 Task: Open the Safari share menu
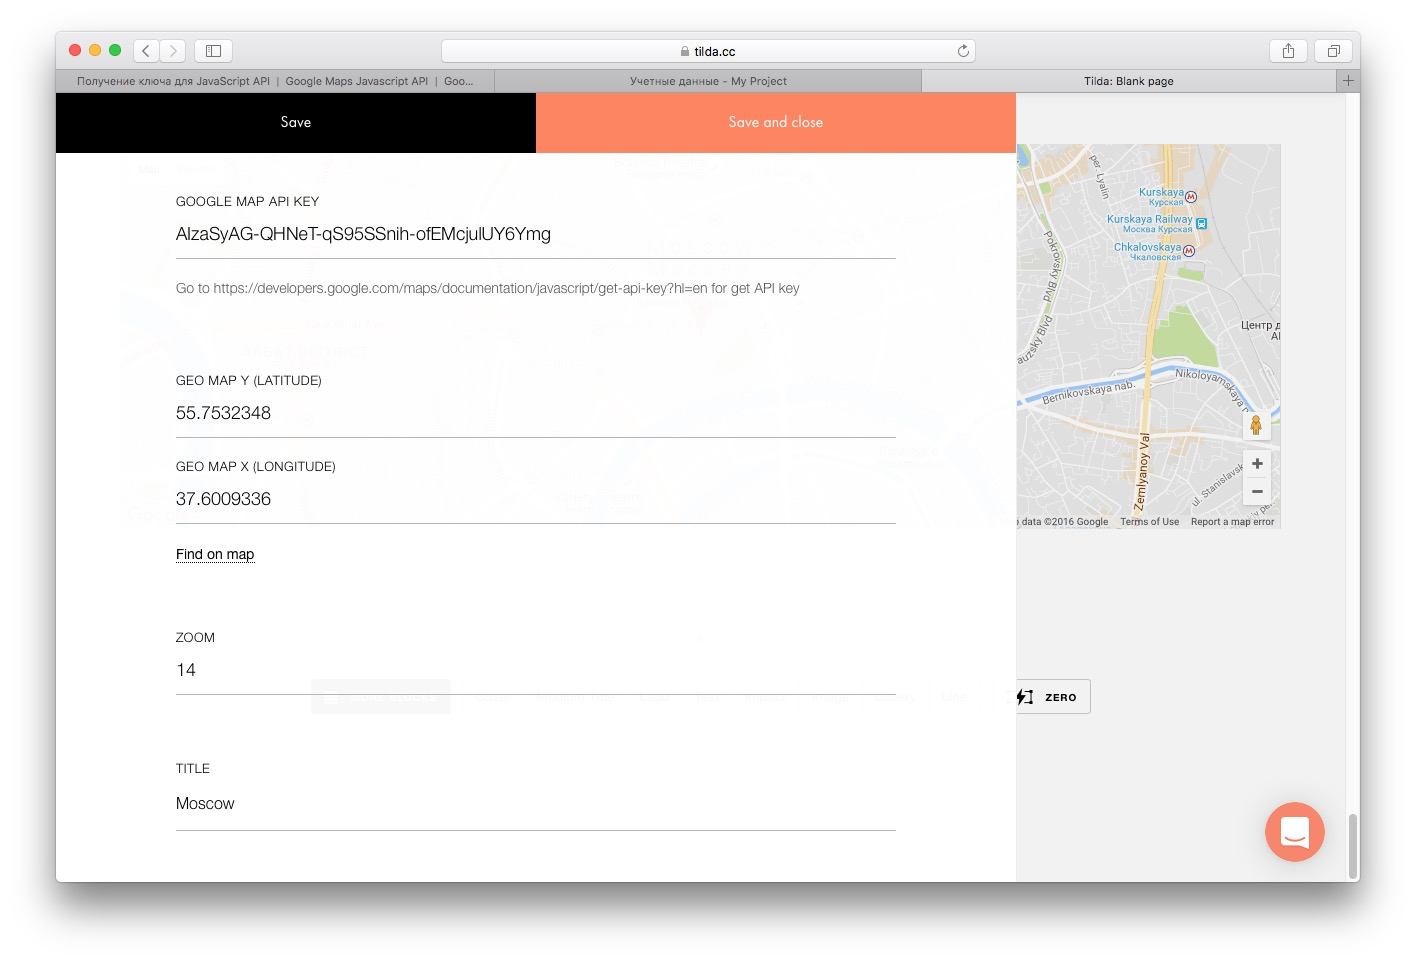pos(1288,50)
